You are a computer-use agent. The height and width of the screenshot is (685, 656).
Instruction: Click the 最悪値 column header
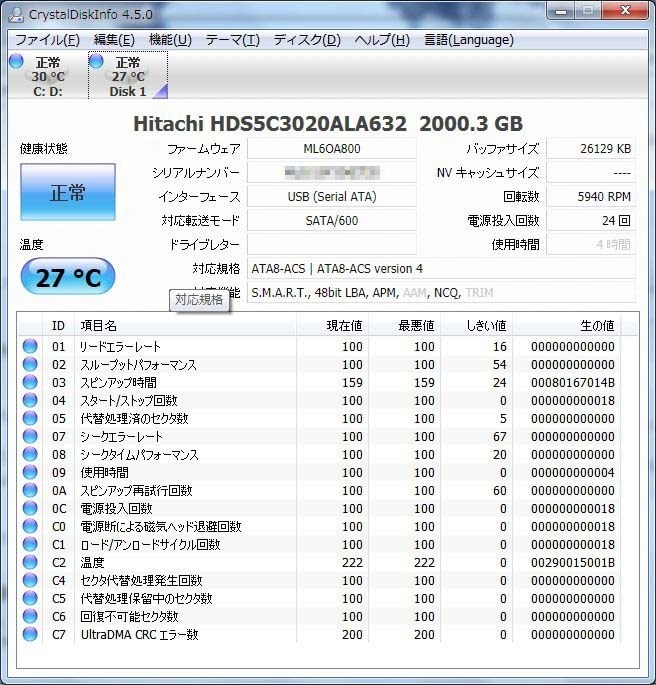(405, 325)
